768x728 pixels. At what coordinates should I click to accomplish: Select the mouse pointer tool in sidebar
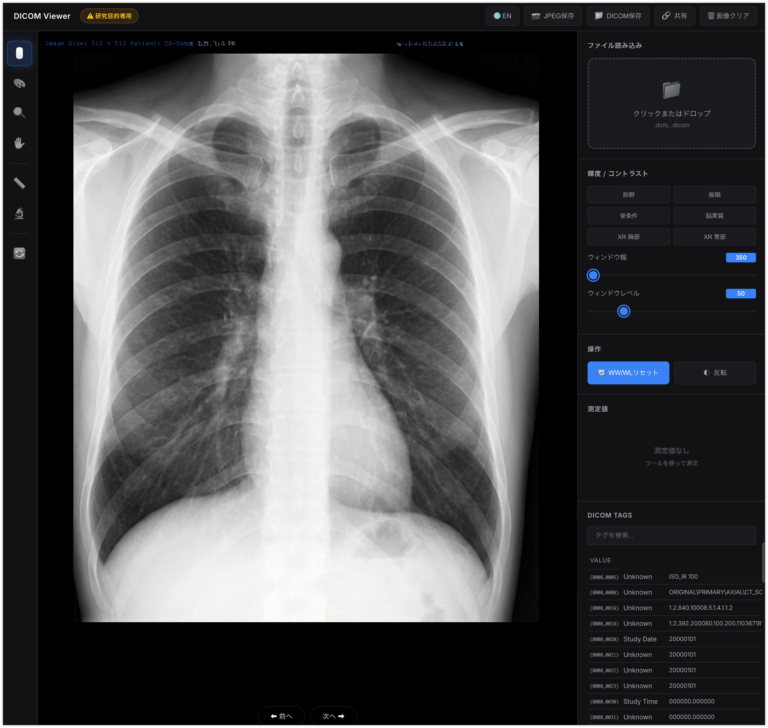click(x=19, y=53)
